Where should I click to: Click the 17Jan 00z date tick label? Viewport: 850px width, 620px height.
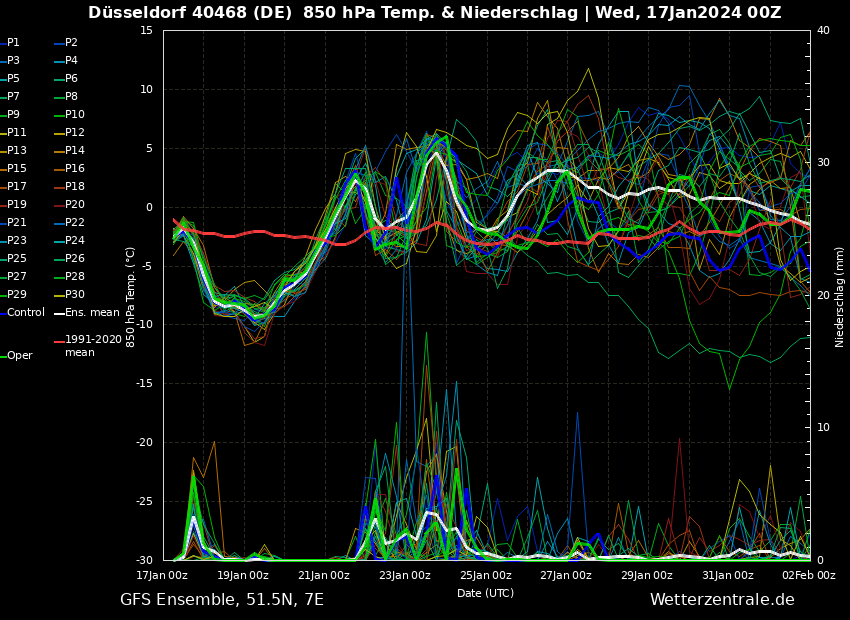[162, 575]
